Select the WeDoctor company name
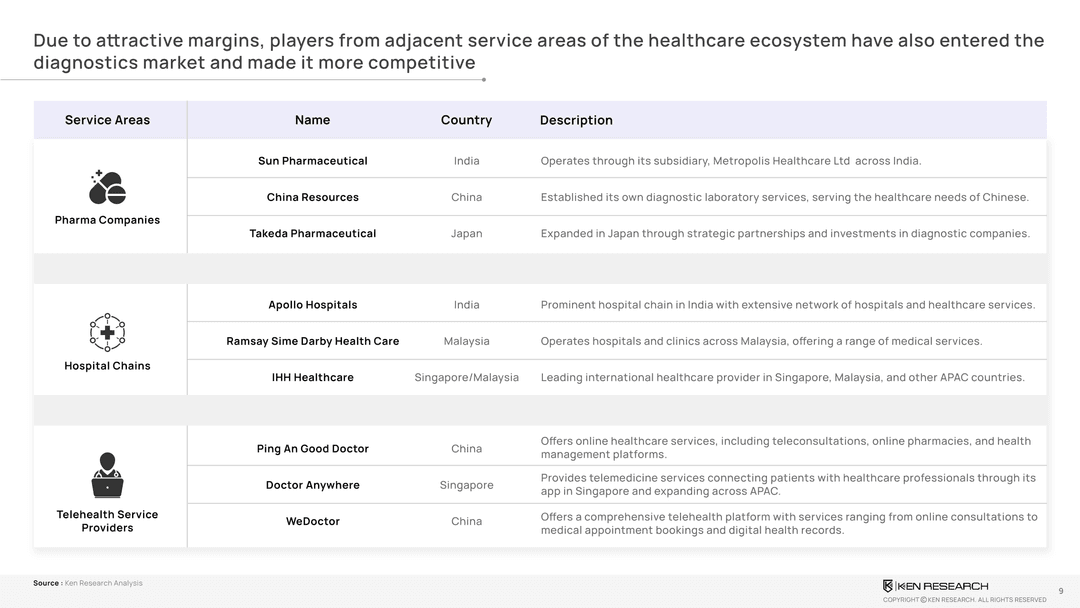The image size is (1080, 608). point(312,521)
